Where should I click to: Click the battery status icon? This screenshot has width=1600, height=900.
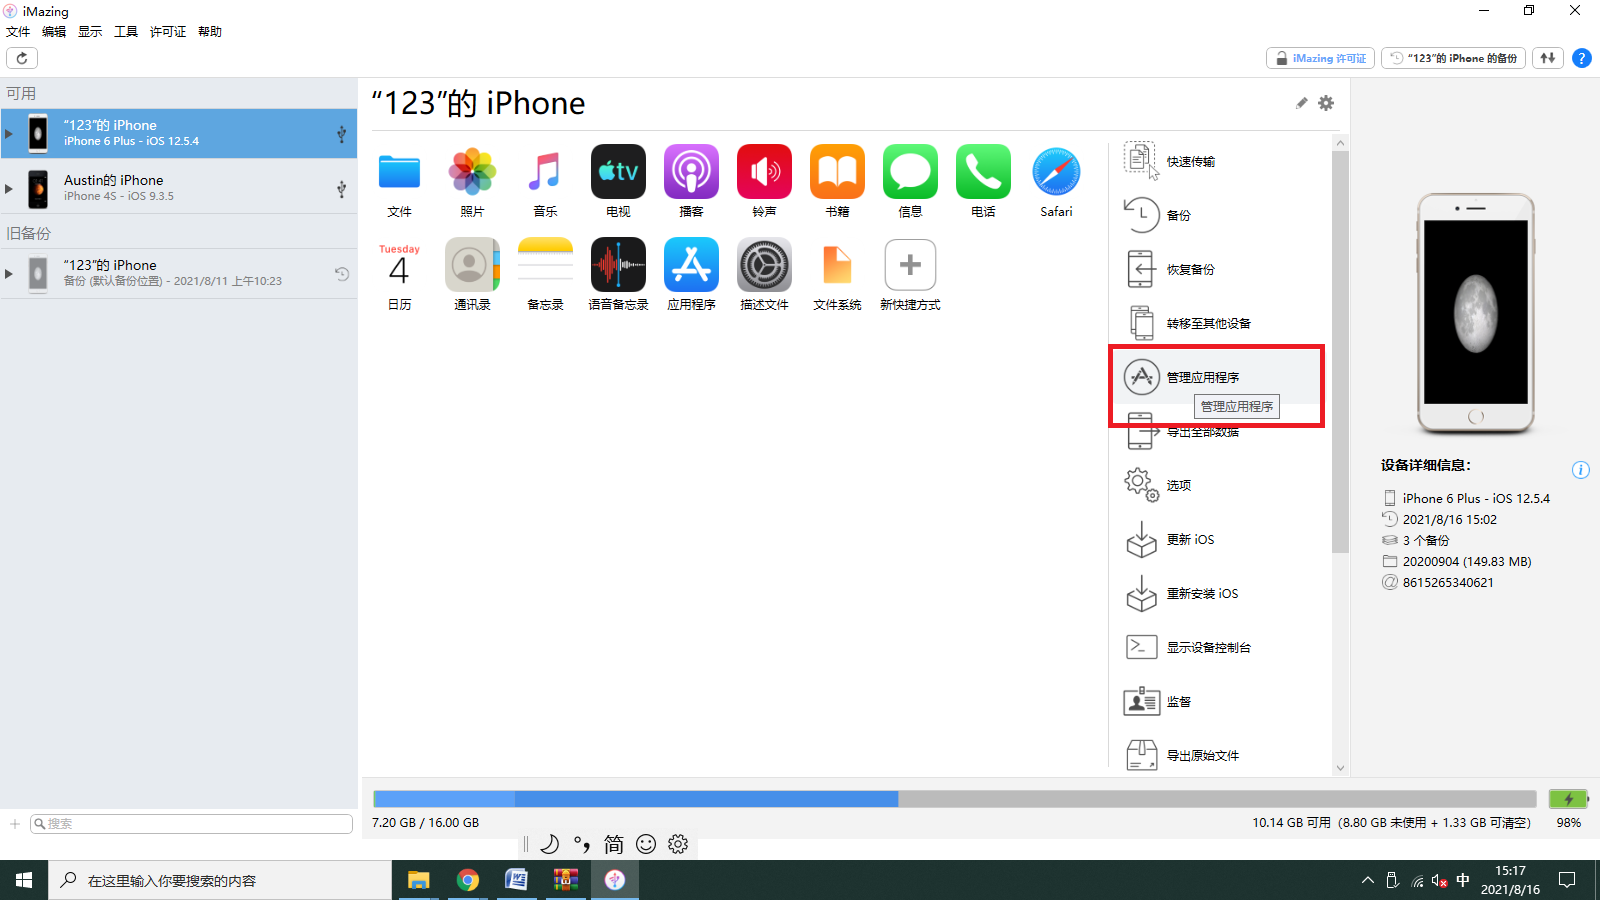pos(1568,799)
